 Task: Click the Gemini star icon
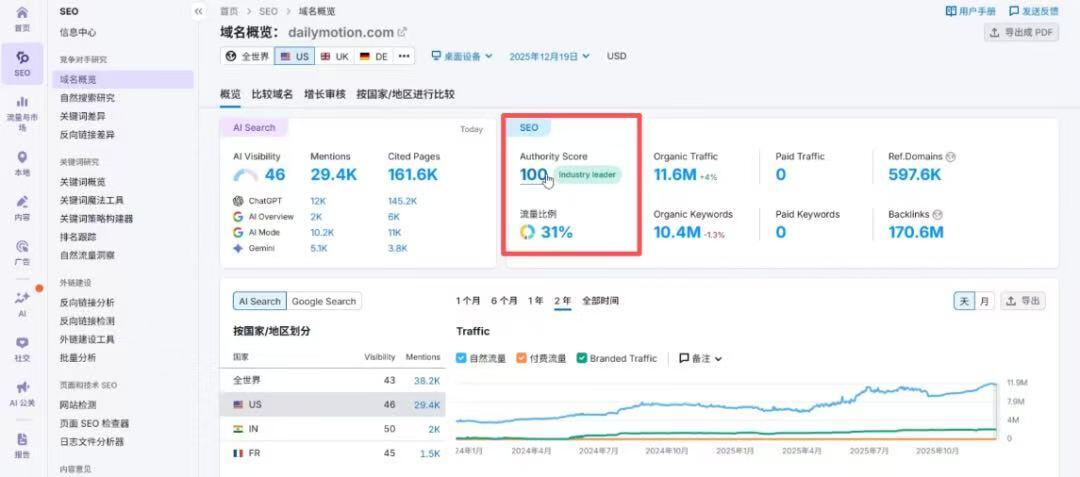pyautogui.click(x=238, y=248)
